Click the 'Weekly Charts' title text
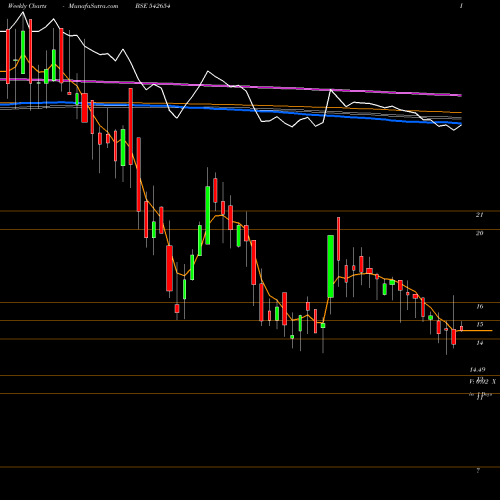The image size is (500, 500). pos(27,6)
